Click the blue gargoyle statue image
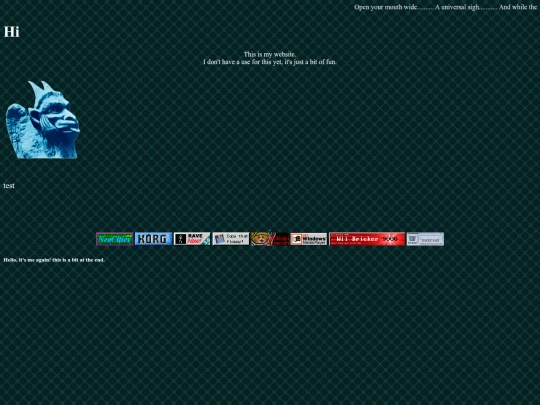This screenshot has height=405, width=540. click(x=43, y=120)
